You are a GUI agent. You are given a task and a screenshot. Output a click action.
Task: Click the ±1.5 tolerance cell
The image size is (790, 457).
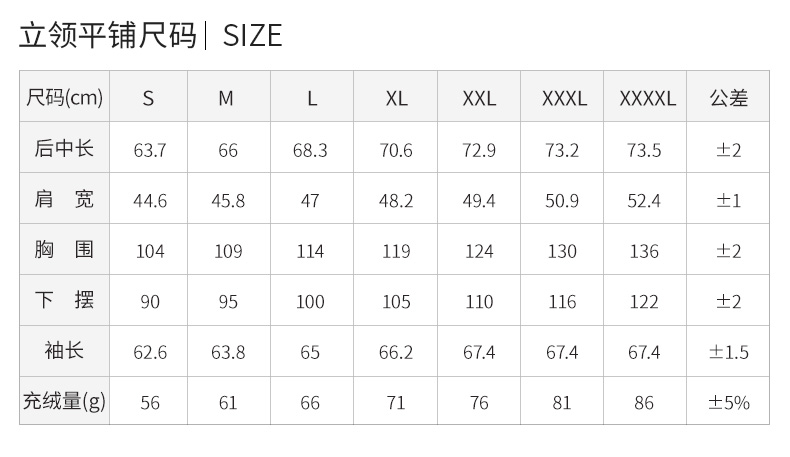[x=728, y=352]
